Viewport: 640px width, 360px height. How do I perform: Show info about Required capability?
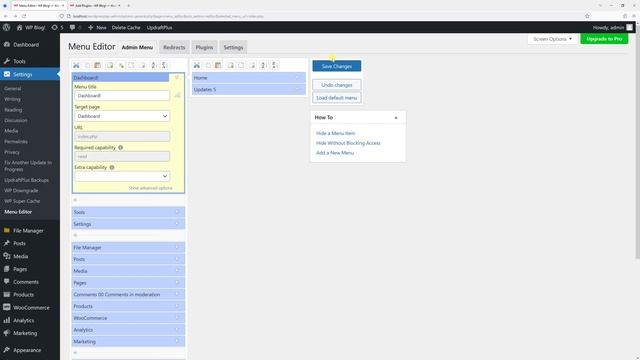click(x=120, y=147)
